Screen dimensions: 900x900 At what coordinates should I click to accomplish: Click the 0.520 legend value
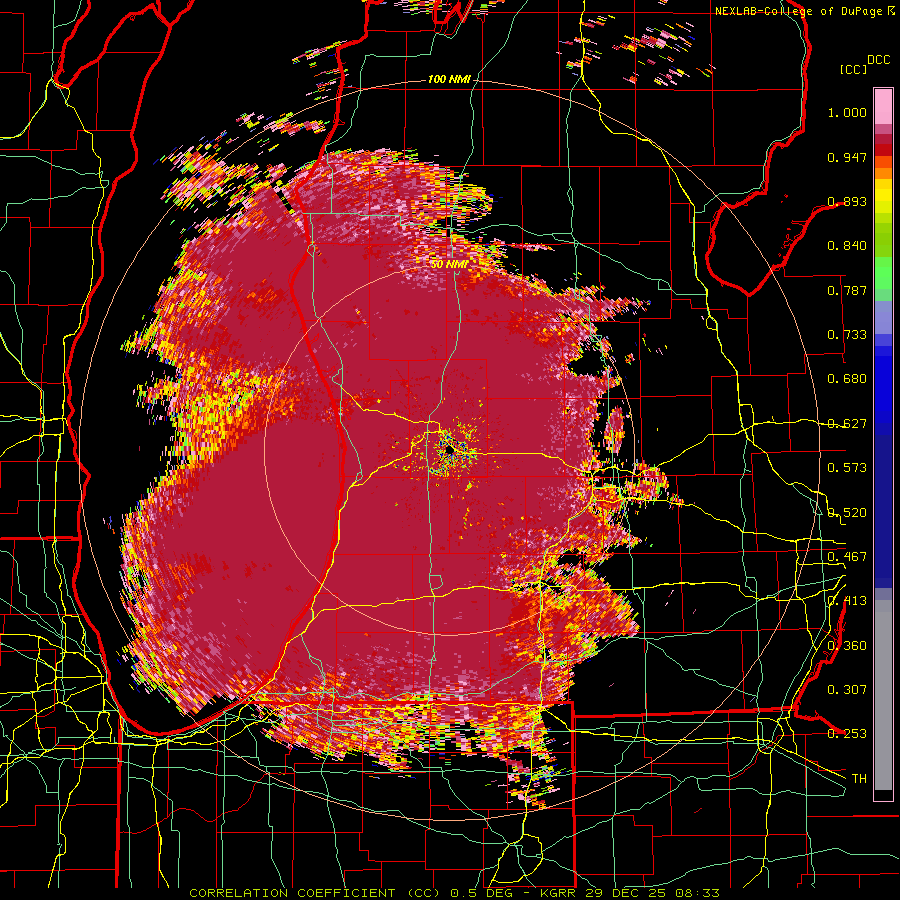pyautogui.click(x=847, y=513)
